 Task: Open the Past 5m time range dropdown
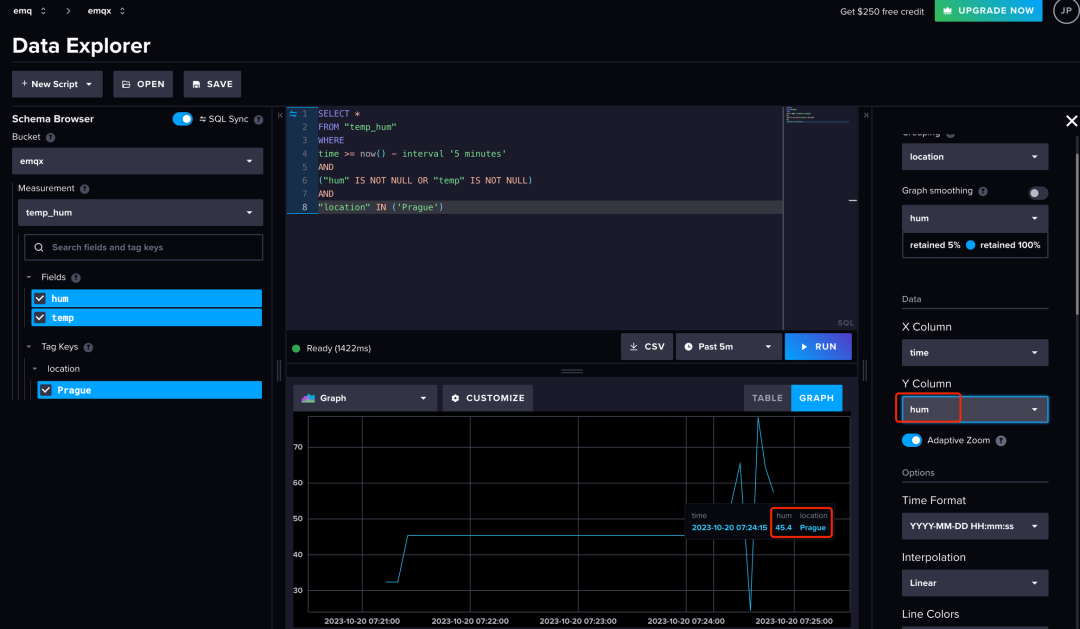(x=727, y=346)
